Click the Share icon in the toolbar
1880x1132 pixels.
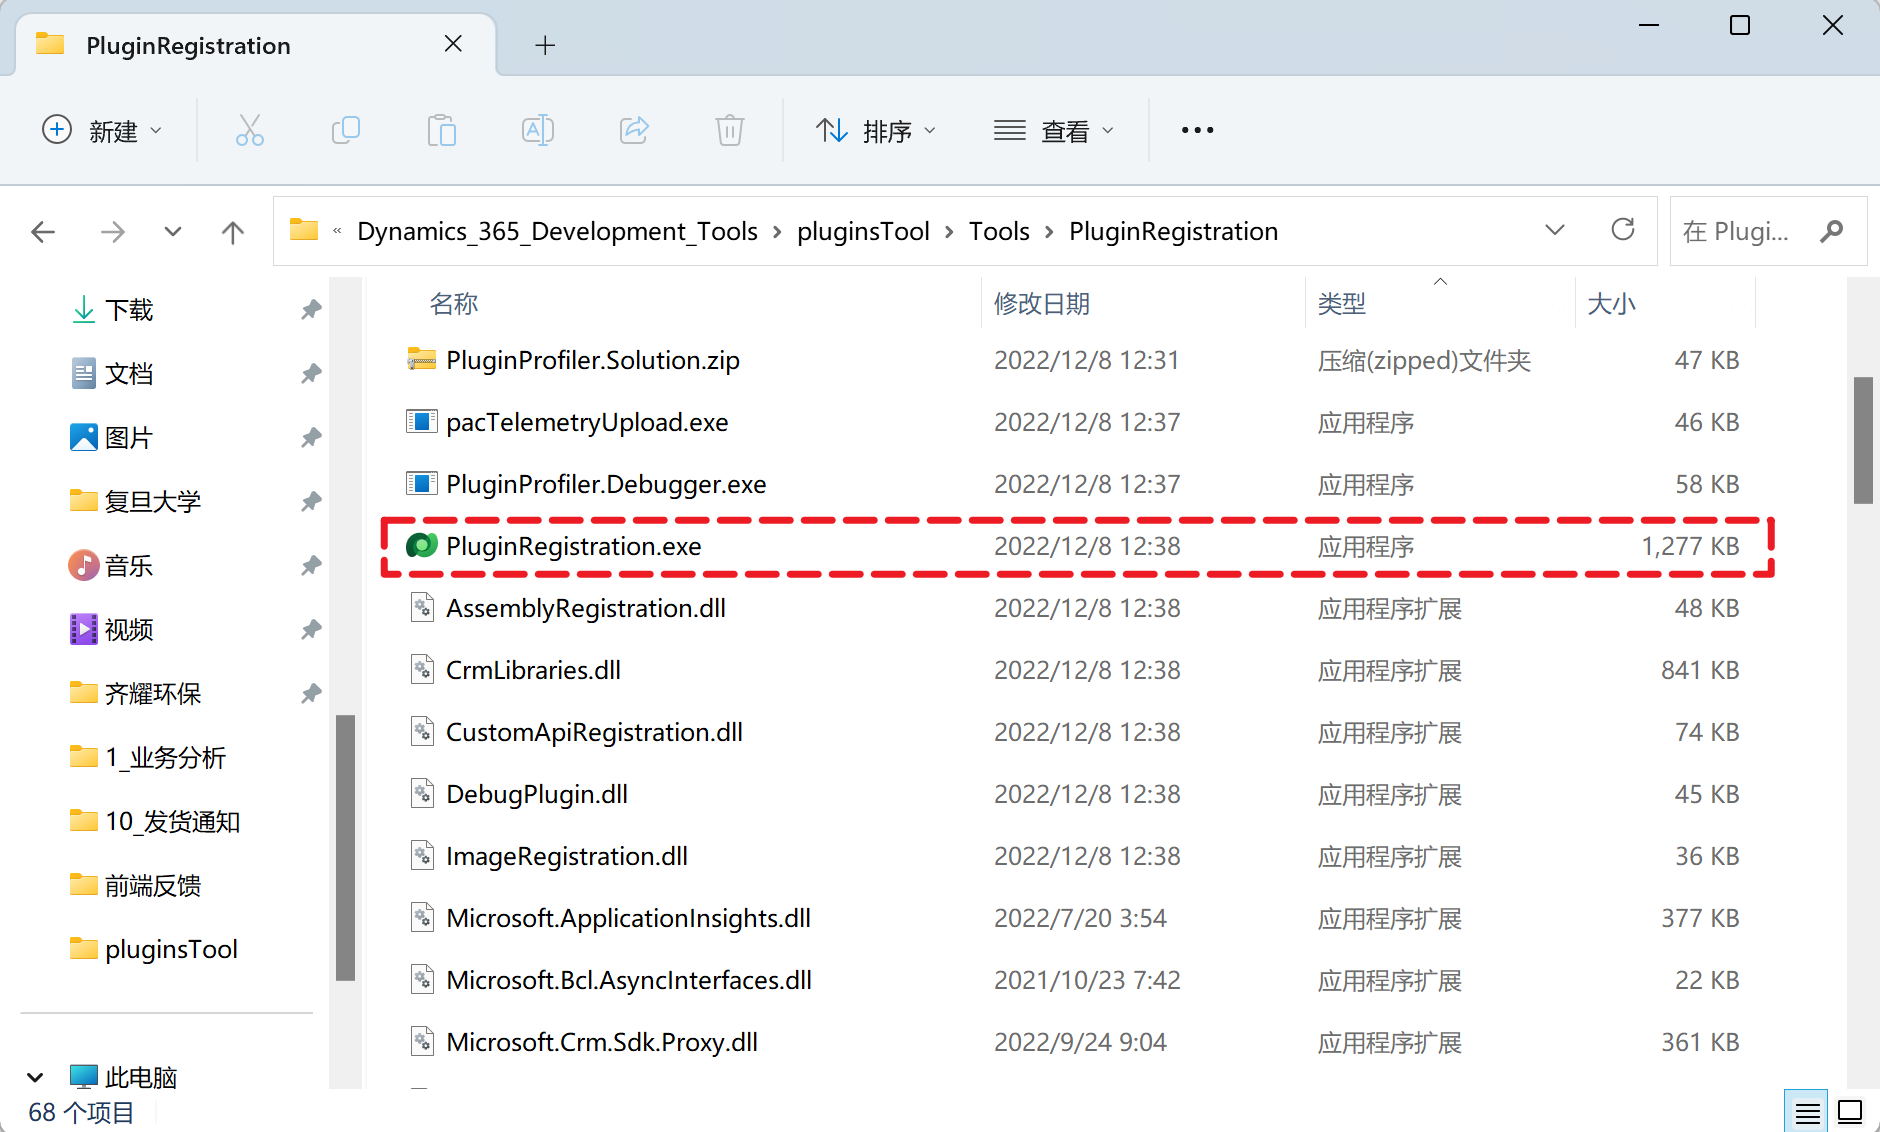click(x=633, y=130)
